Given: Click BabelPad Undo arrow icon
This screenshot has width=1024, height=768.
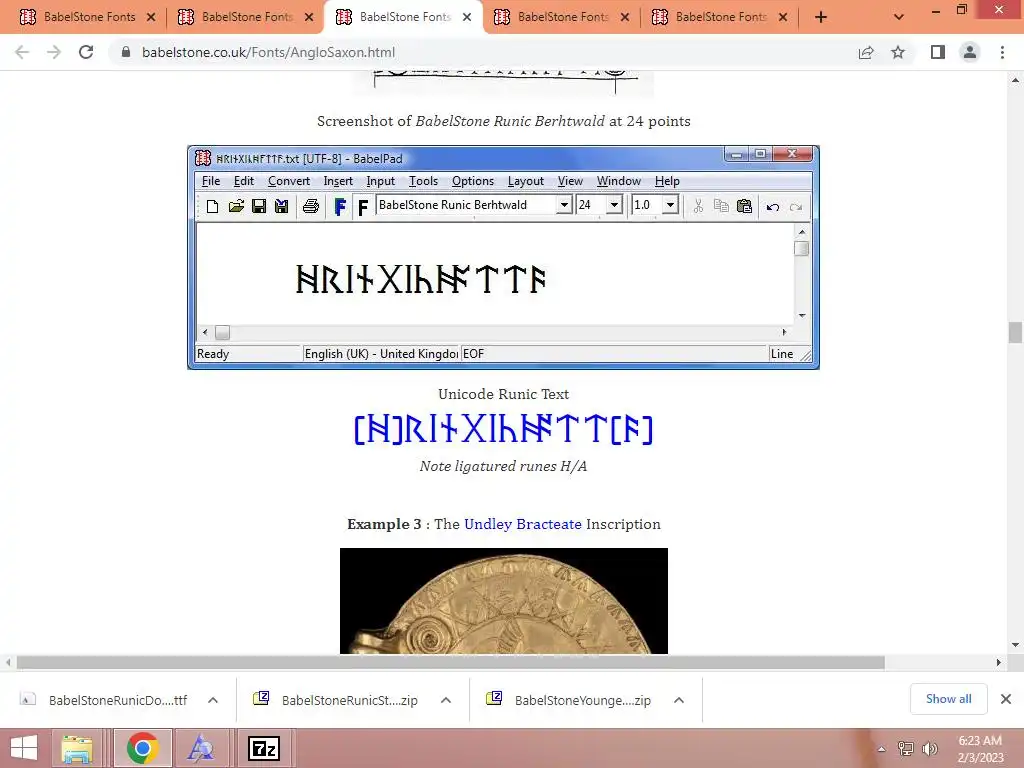Looking at the screenshot, I should click(773, 207).
